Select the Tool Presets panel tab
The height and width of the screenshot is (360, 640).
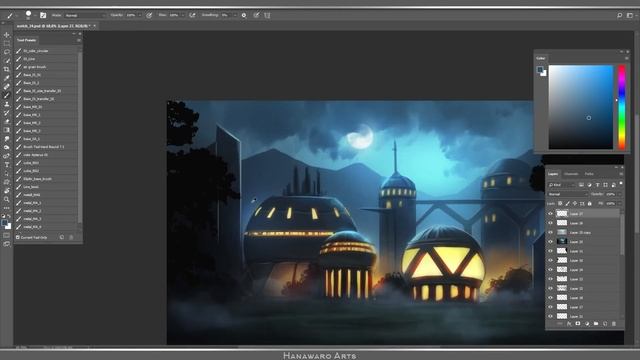pyautogui.click(x=27, y=40)
